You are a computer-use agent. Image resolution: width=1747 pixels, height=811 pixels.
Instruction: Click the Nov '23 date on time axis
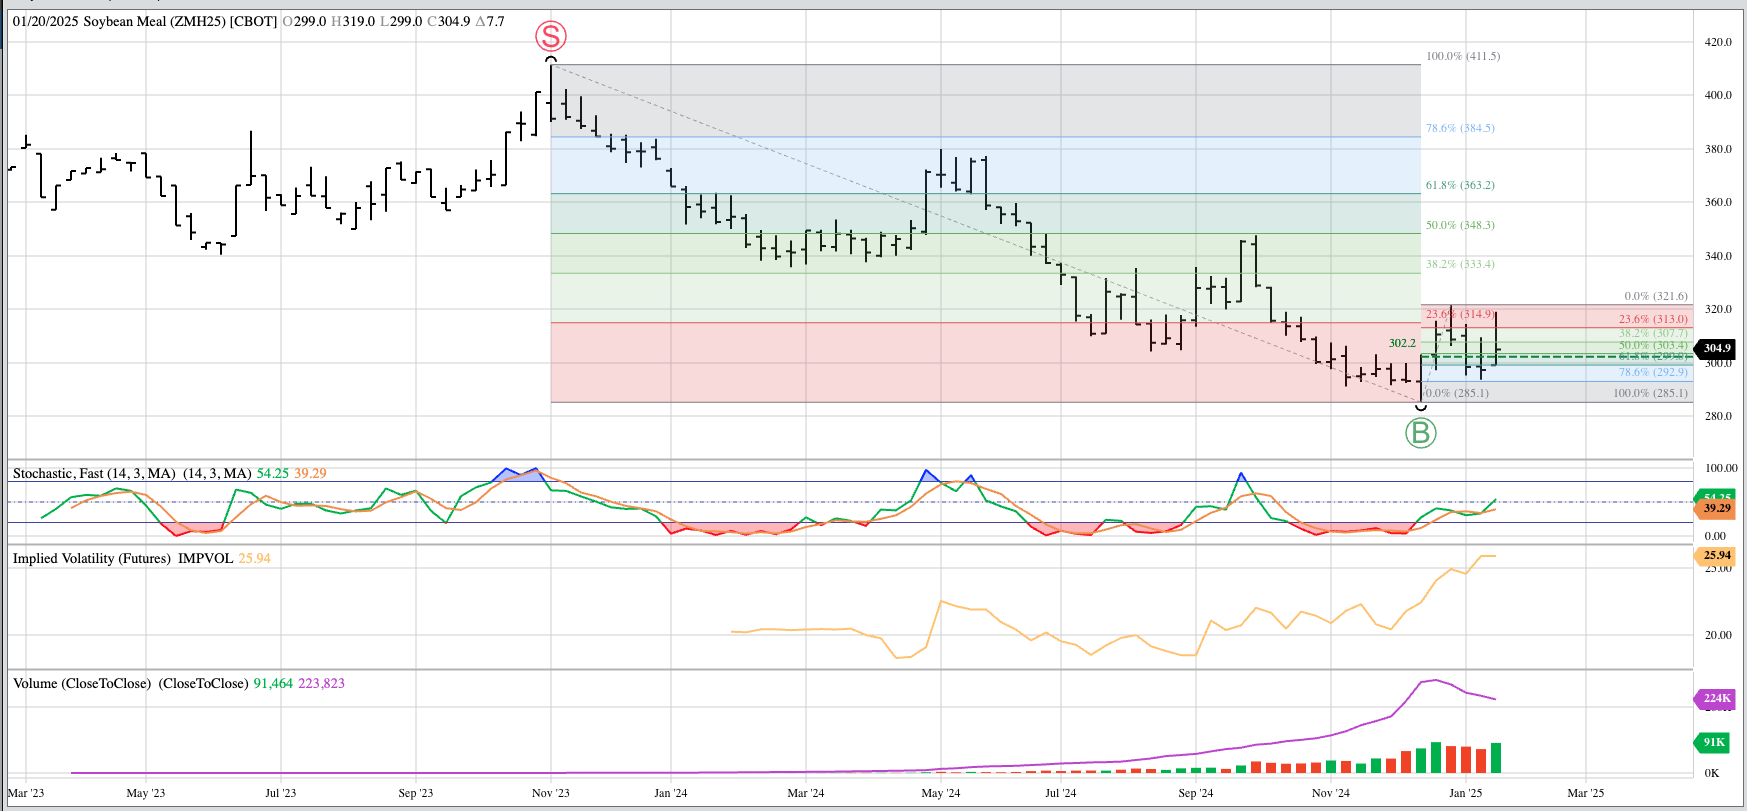click(550, 793)
